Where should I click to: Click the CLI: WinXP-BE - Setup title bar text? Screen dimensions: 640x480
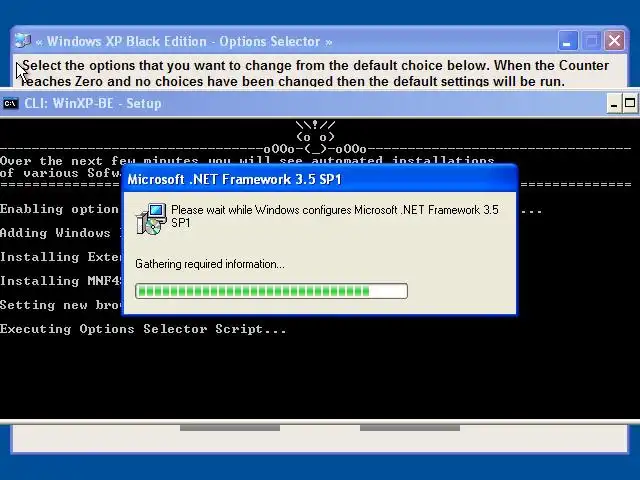tap(93, 103)
